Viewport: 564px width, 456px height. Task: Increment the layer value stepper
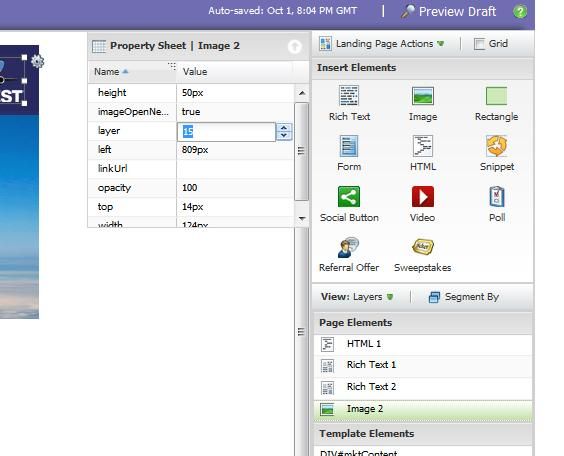(284, 128)
